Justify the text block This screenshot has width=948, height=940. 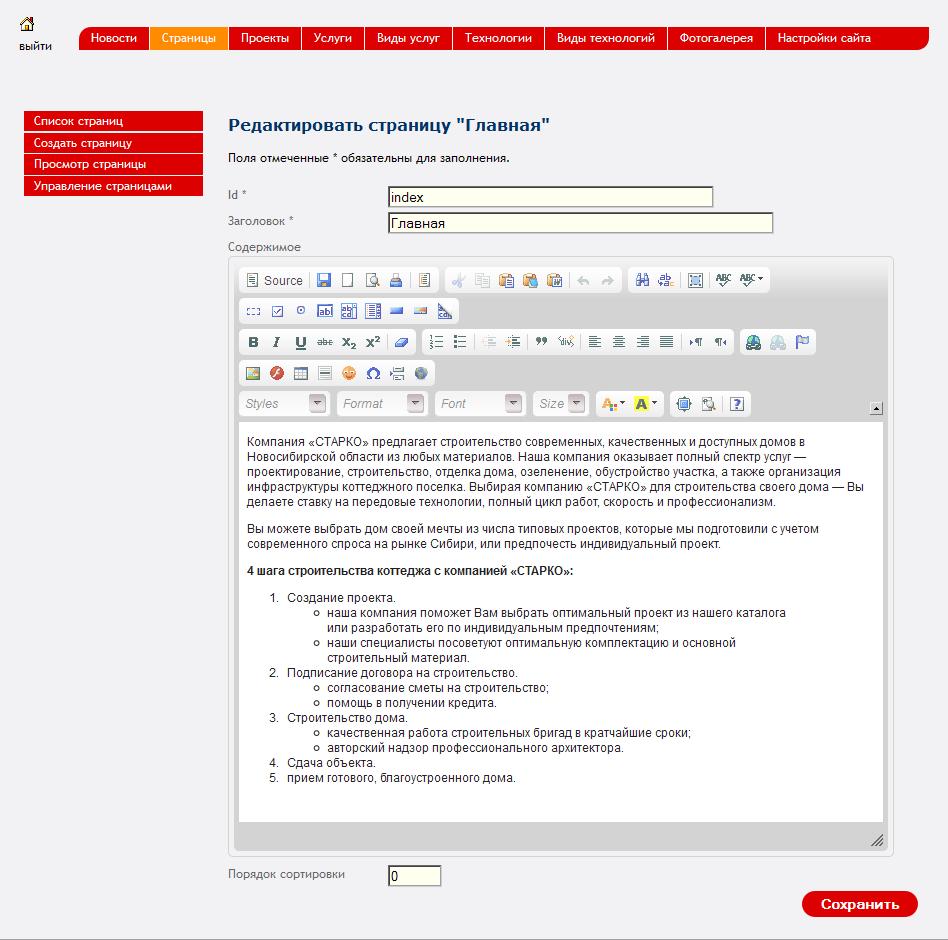coord(666,342)
